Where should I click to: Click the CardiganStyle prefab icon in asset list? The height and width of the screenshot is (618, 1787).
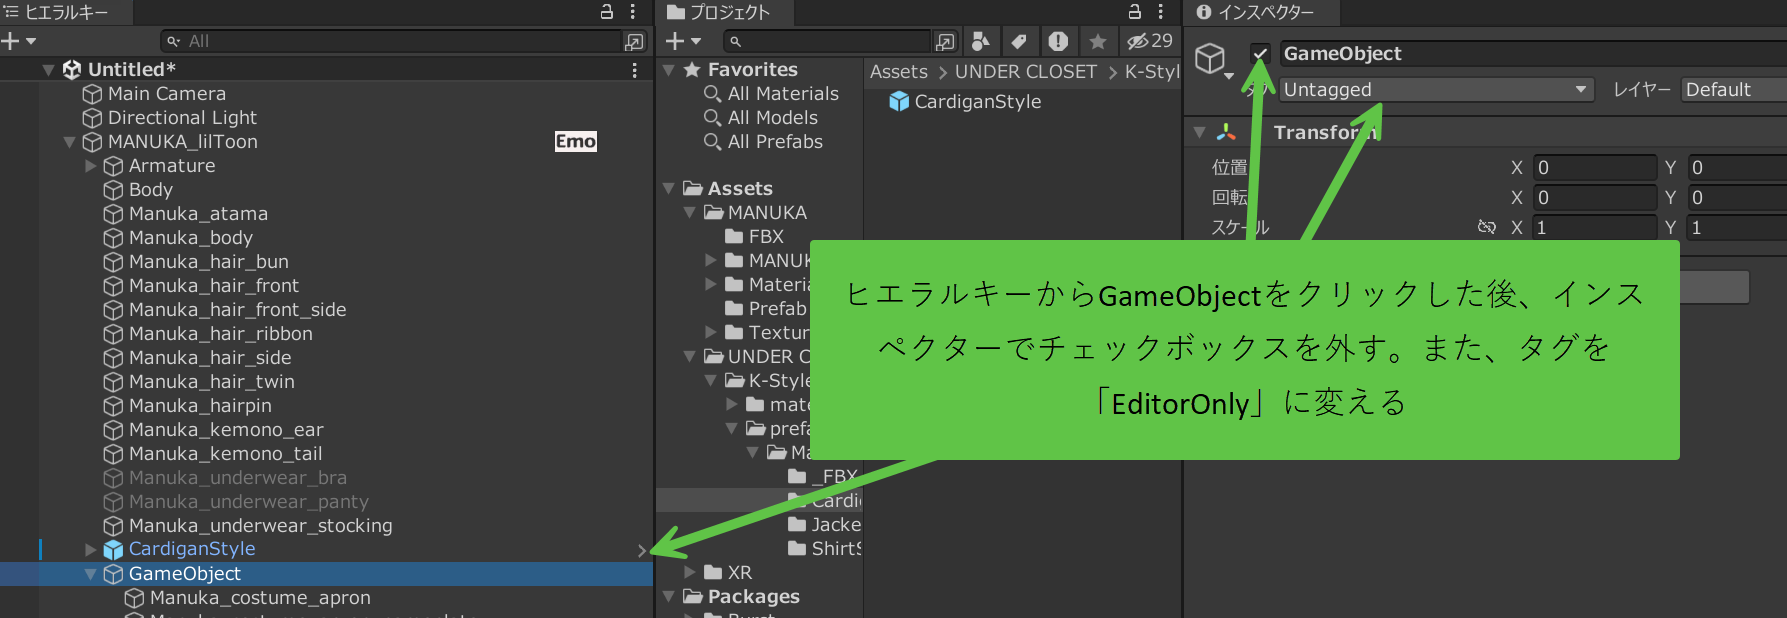[x=899, y=102]
